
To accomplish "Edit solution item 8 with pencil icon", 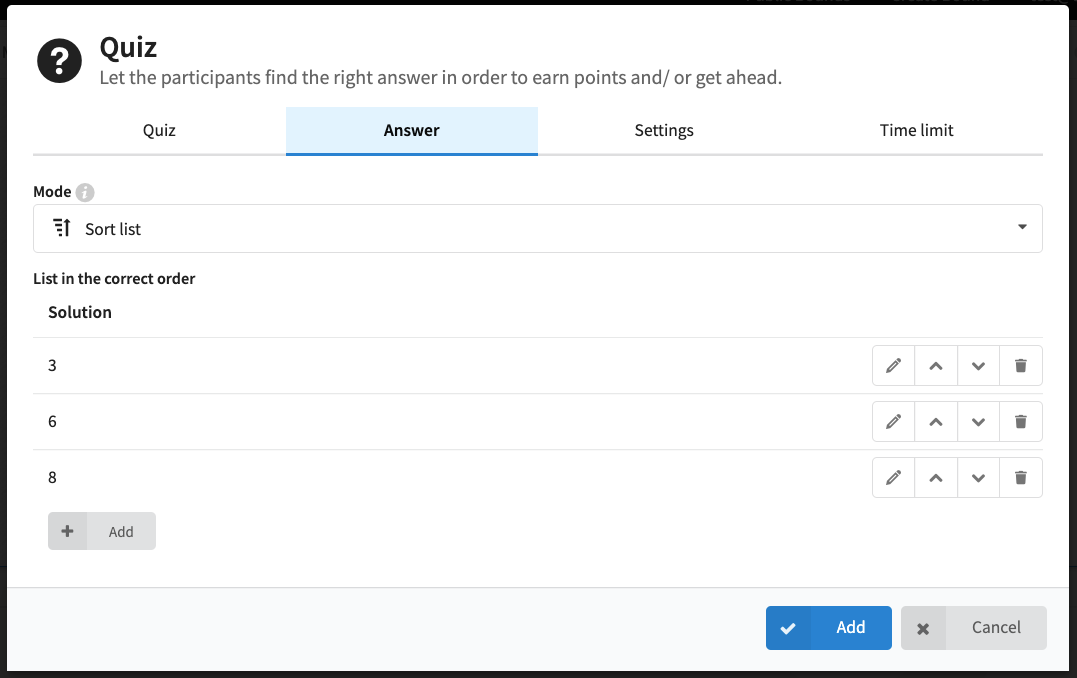I will pyautogui.click(x=893, y=477).
